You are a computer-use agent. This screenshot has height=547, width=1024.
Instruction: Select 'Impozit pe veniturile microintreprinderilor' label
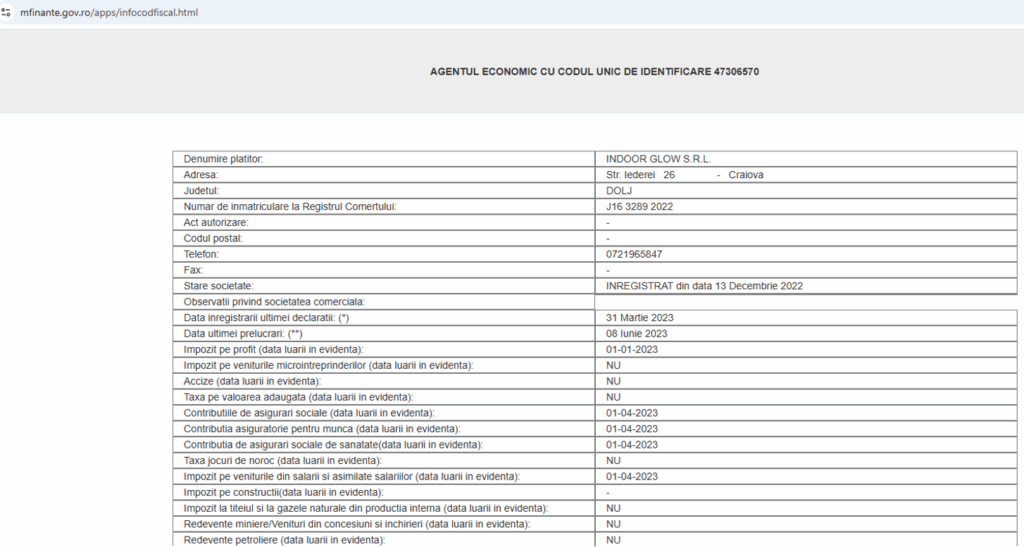coord(328,366)
